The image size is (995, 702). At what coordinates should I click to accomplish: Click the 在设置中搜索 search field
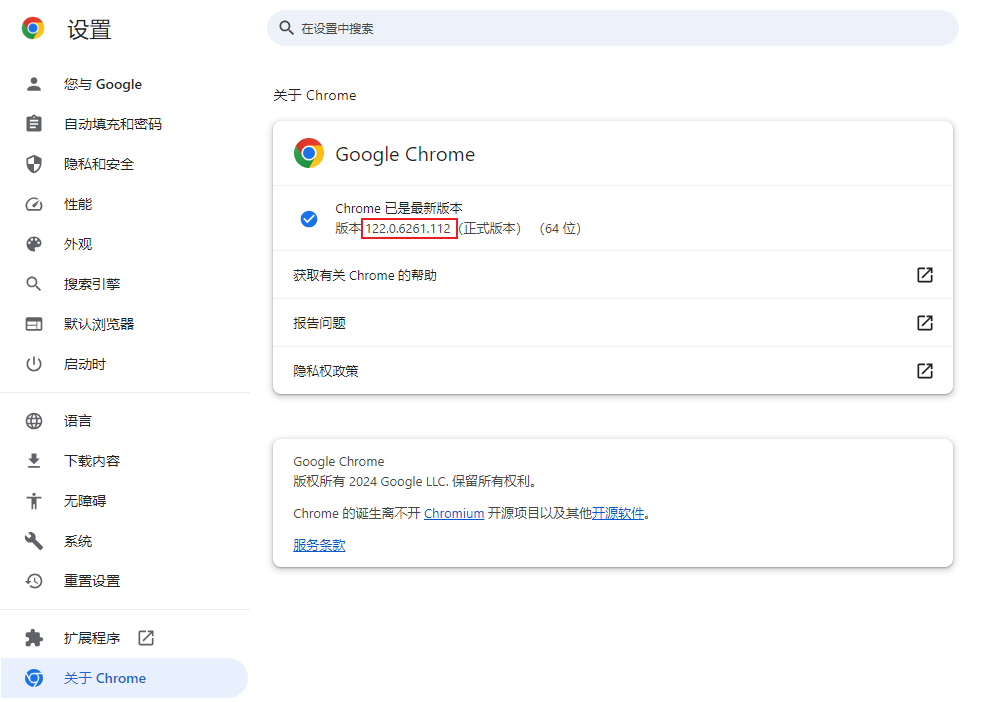612,28
